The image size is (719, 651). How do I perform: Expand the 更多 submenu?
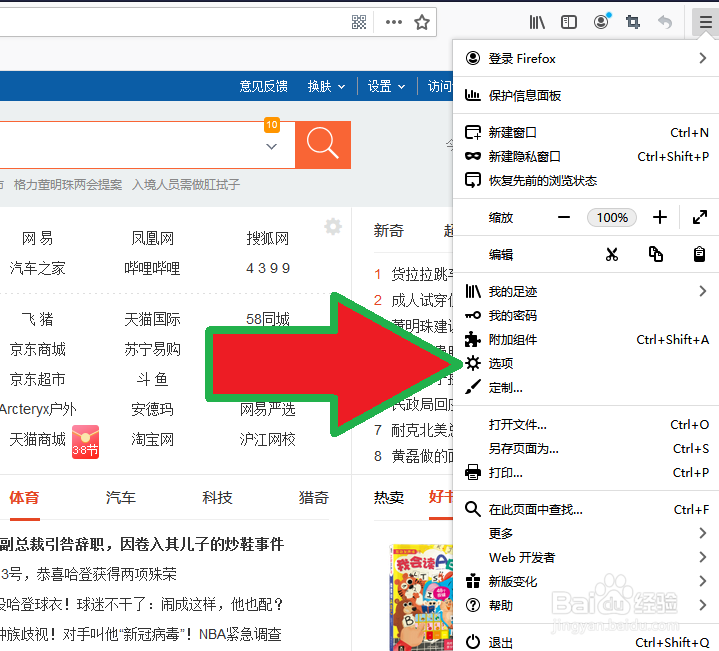pos(586,533)
